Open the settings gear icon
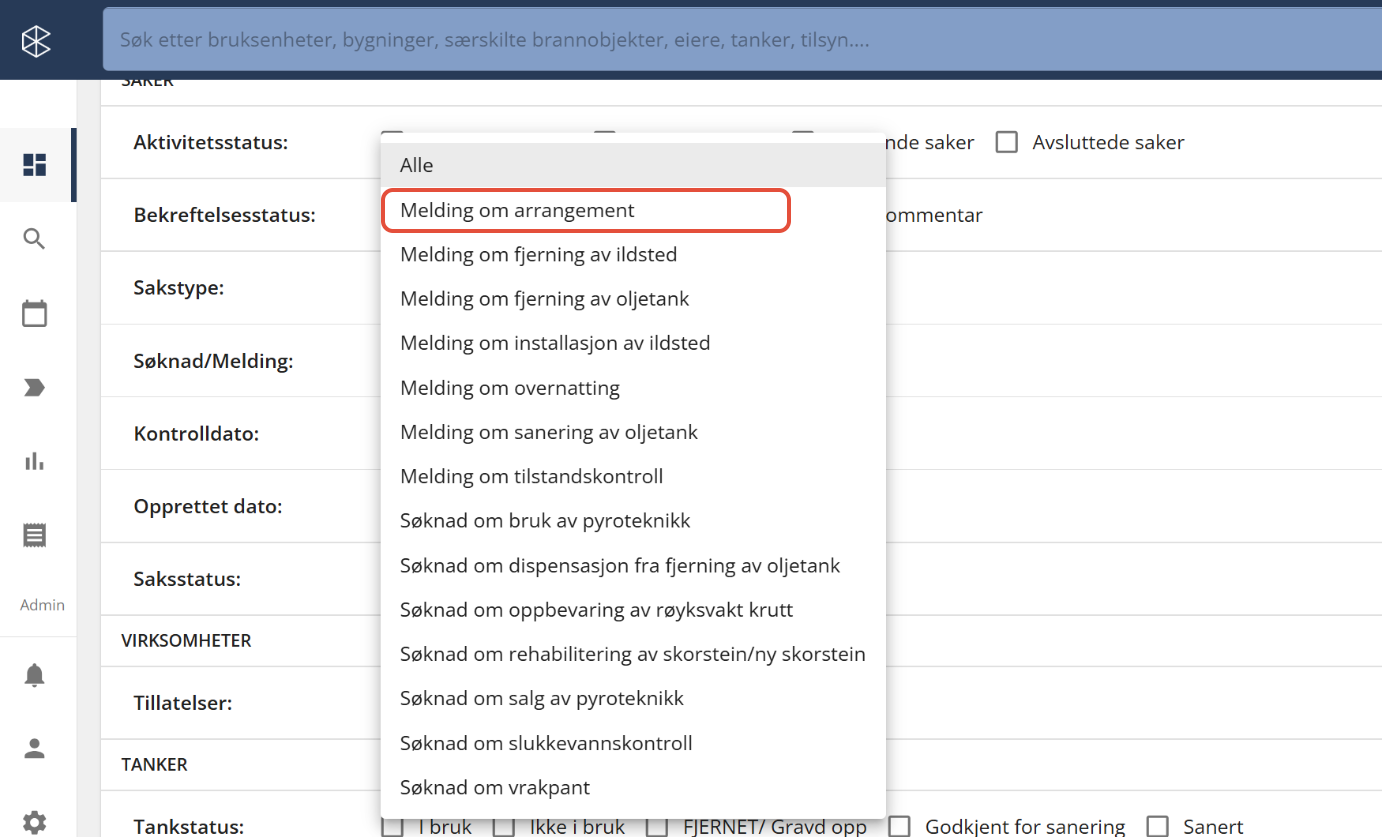Screen dimensions: 1382x837 coord(35,823)
